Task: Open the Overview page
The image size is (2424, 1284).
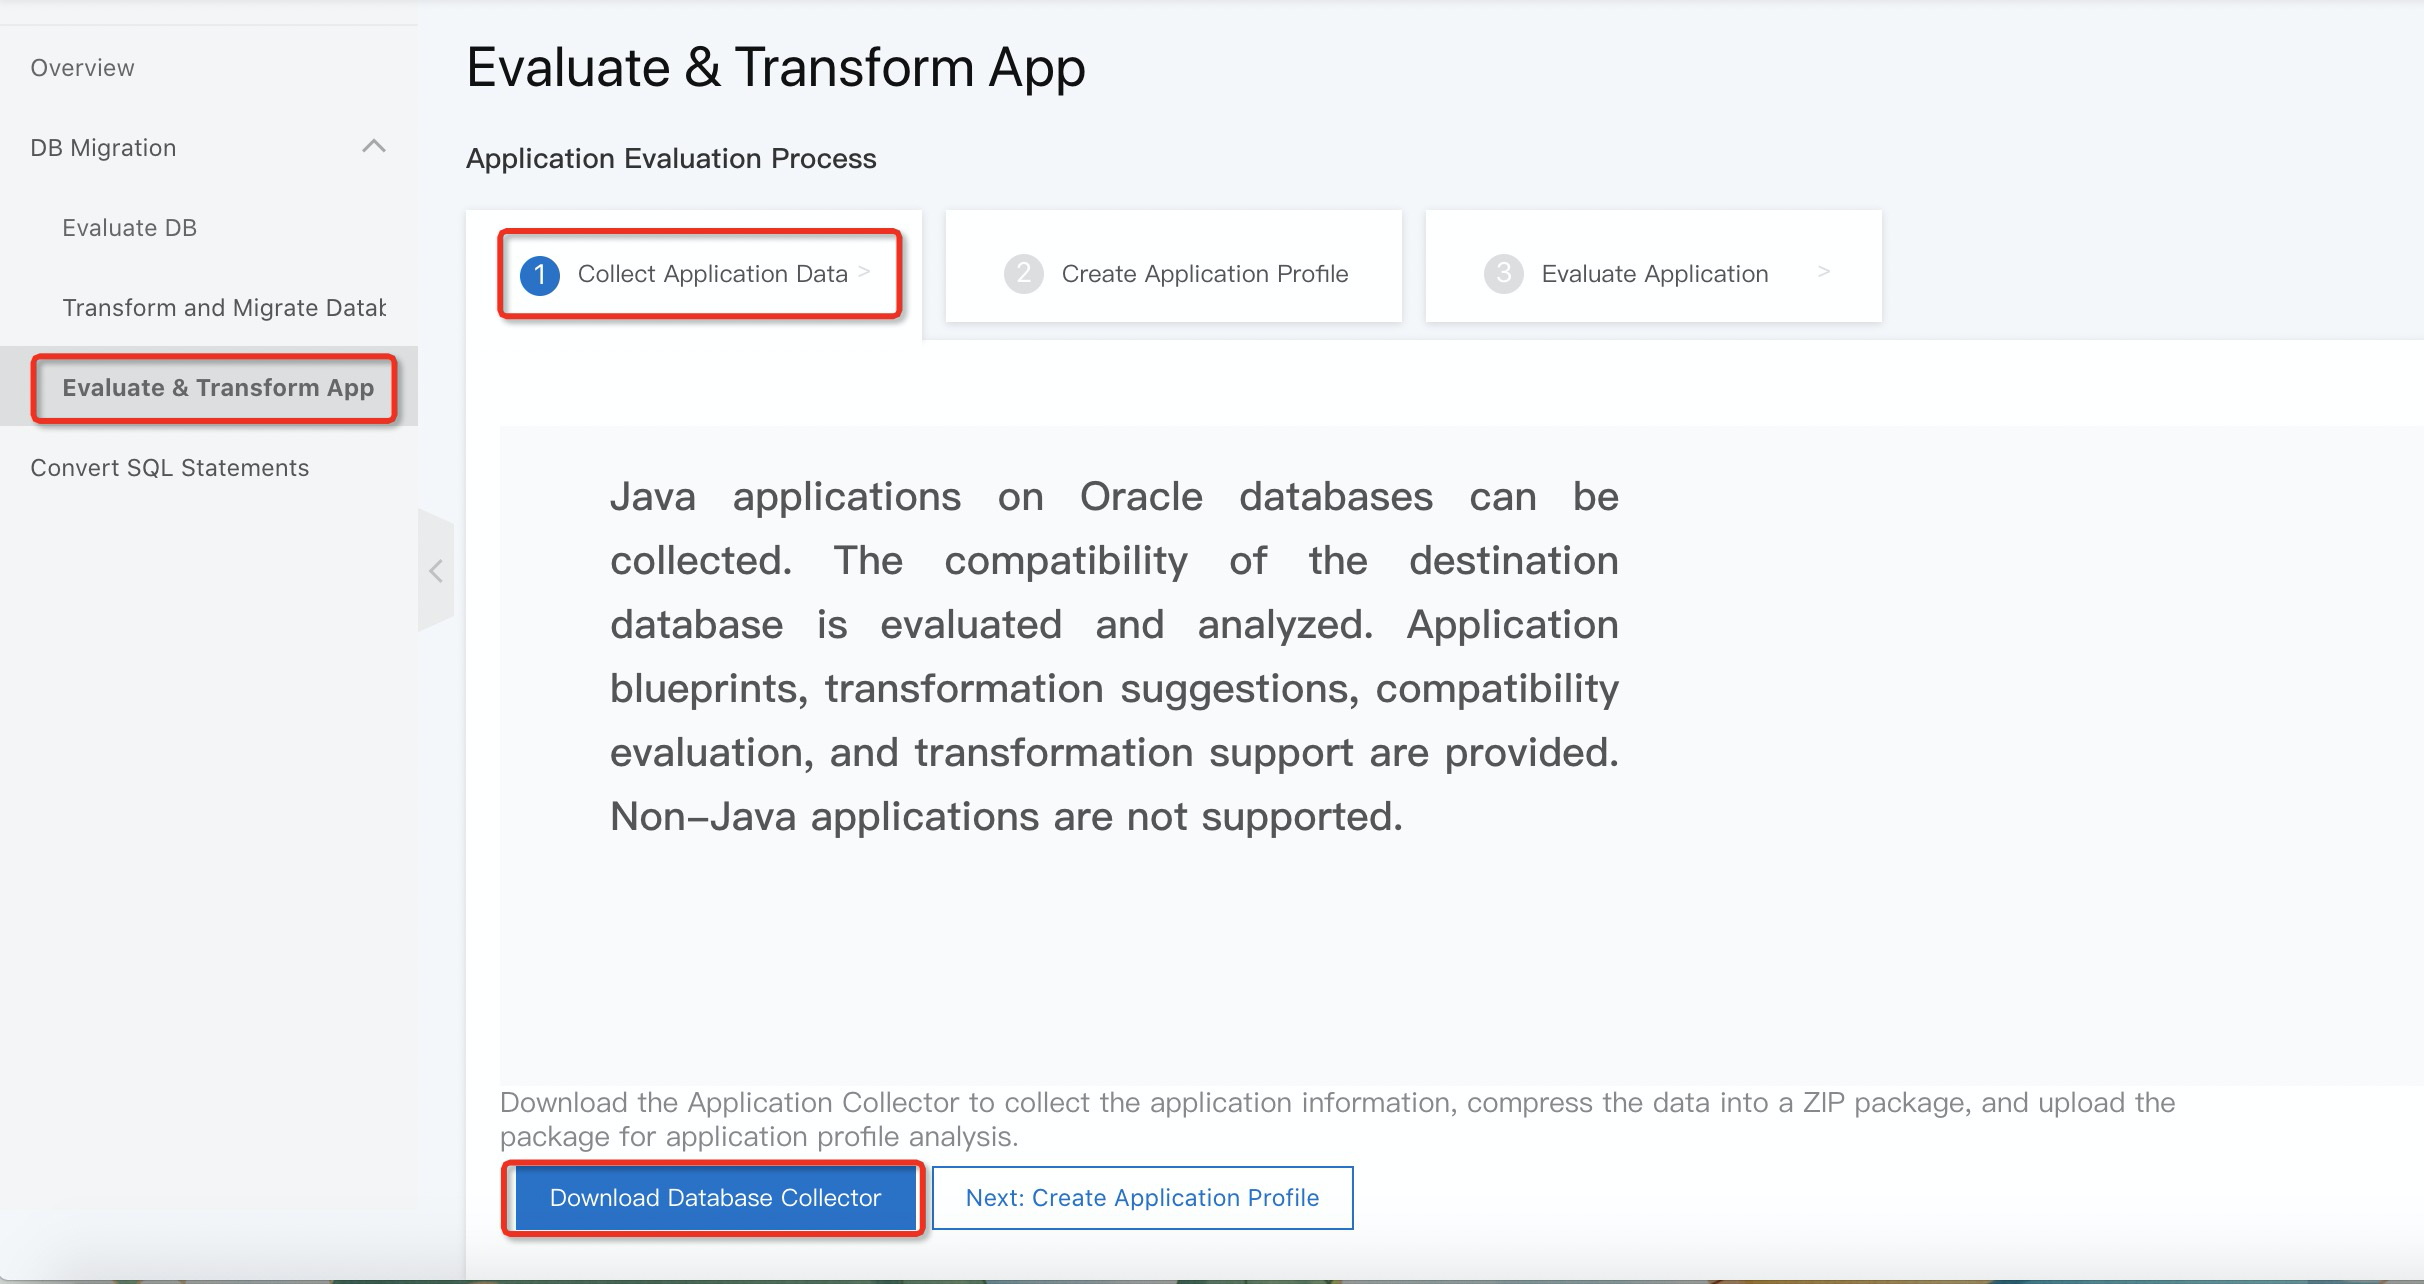Action: tap(82, 68)
